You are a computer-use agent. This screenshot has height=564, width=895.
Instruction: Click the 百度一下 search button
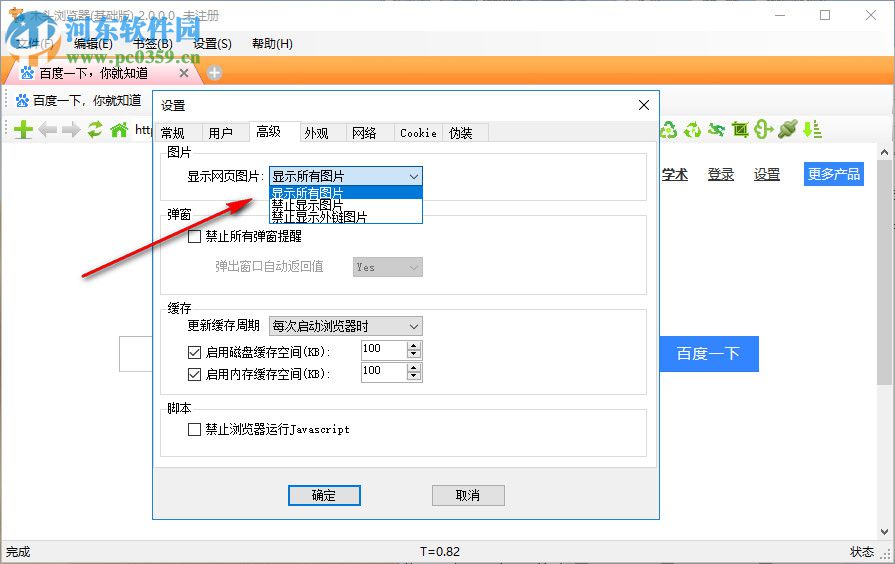click(x=709, y=354)
